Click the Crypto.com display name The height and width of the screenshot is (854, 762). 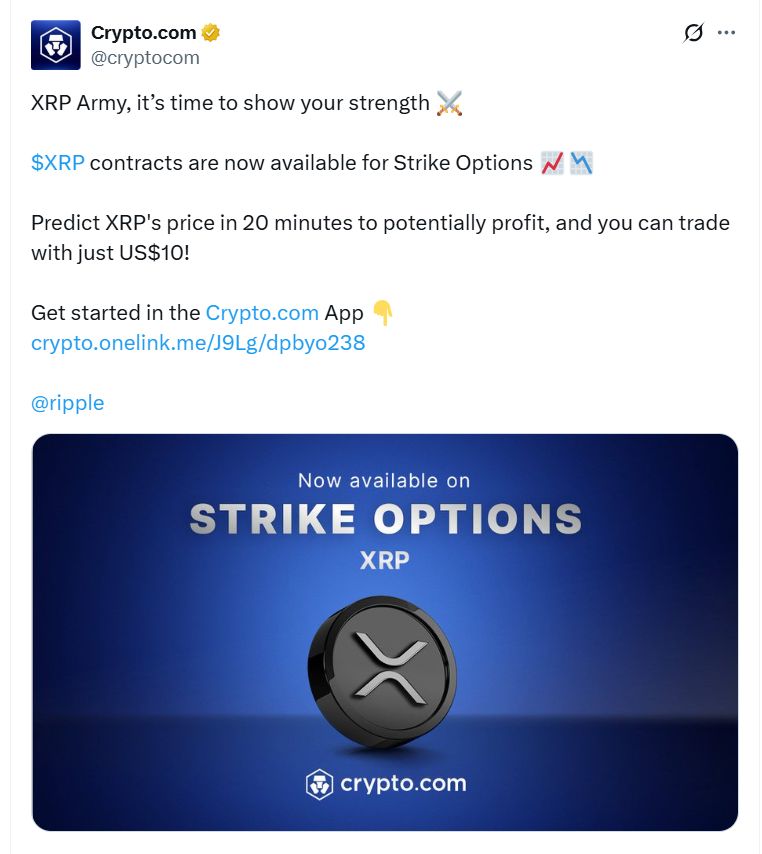coord(143,33)
